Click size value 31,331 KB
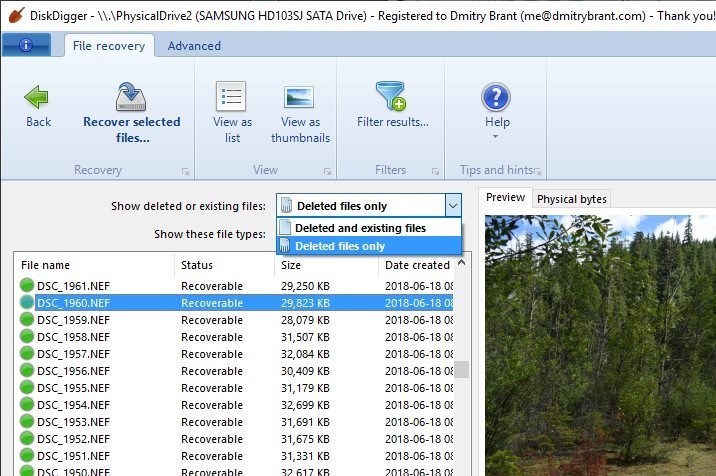The image size is (716, 476). coord(305,456)
